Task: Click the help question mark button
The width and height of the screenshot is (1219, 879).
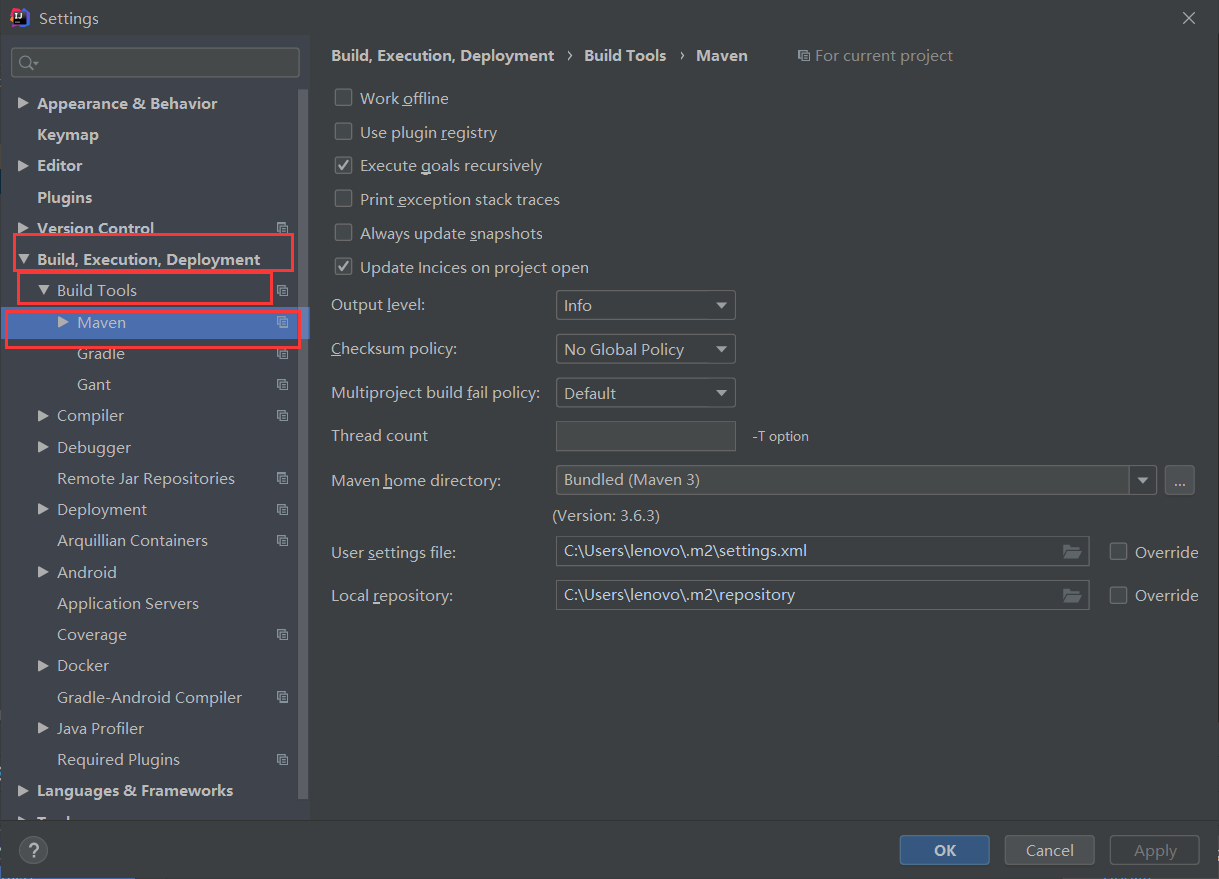Action: 33,851
